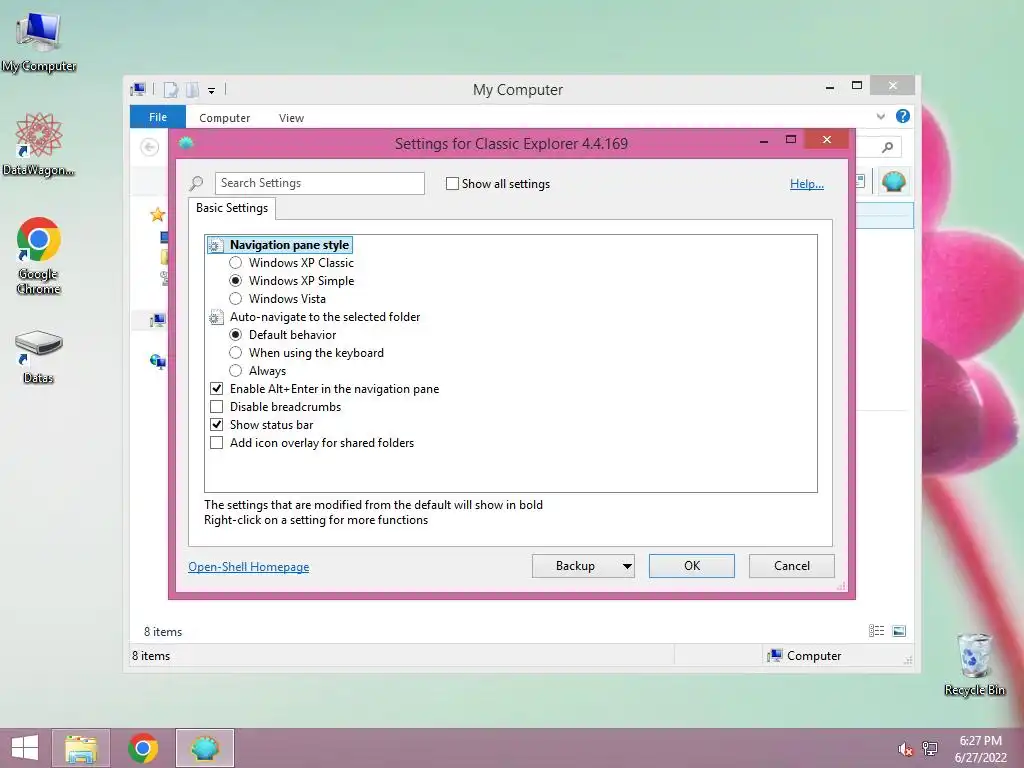Uncheck Enable Alt+Enter in navigation pane
The height and width of the screenshot is (768, 1024).
217,389
